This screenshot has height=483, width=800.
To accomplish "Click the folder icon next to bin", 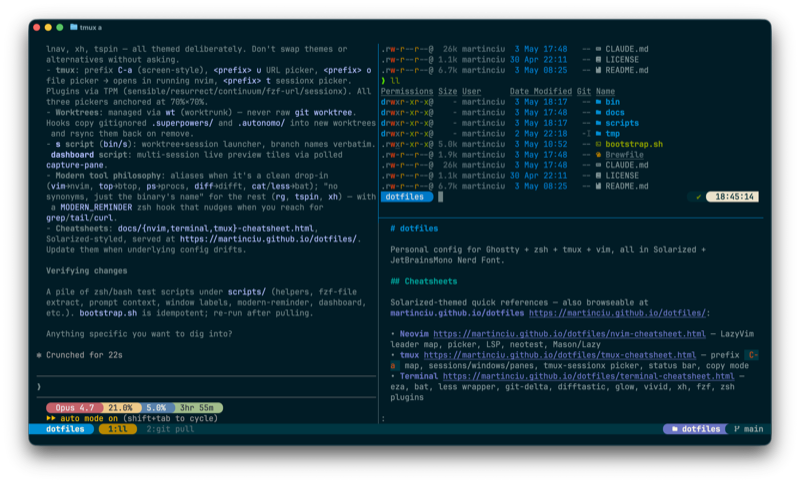I will click(598, 102).
